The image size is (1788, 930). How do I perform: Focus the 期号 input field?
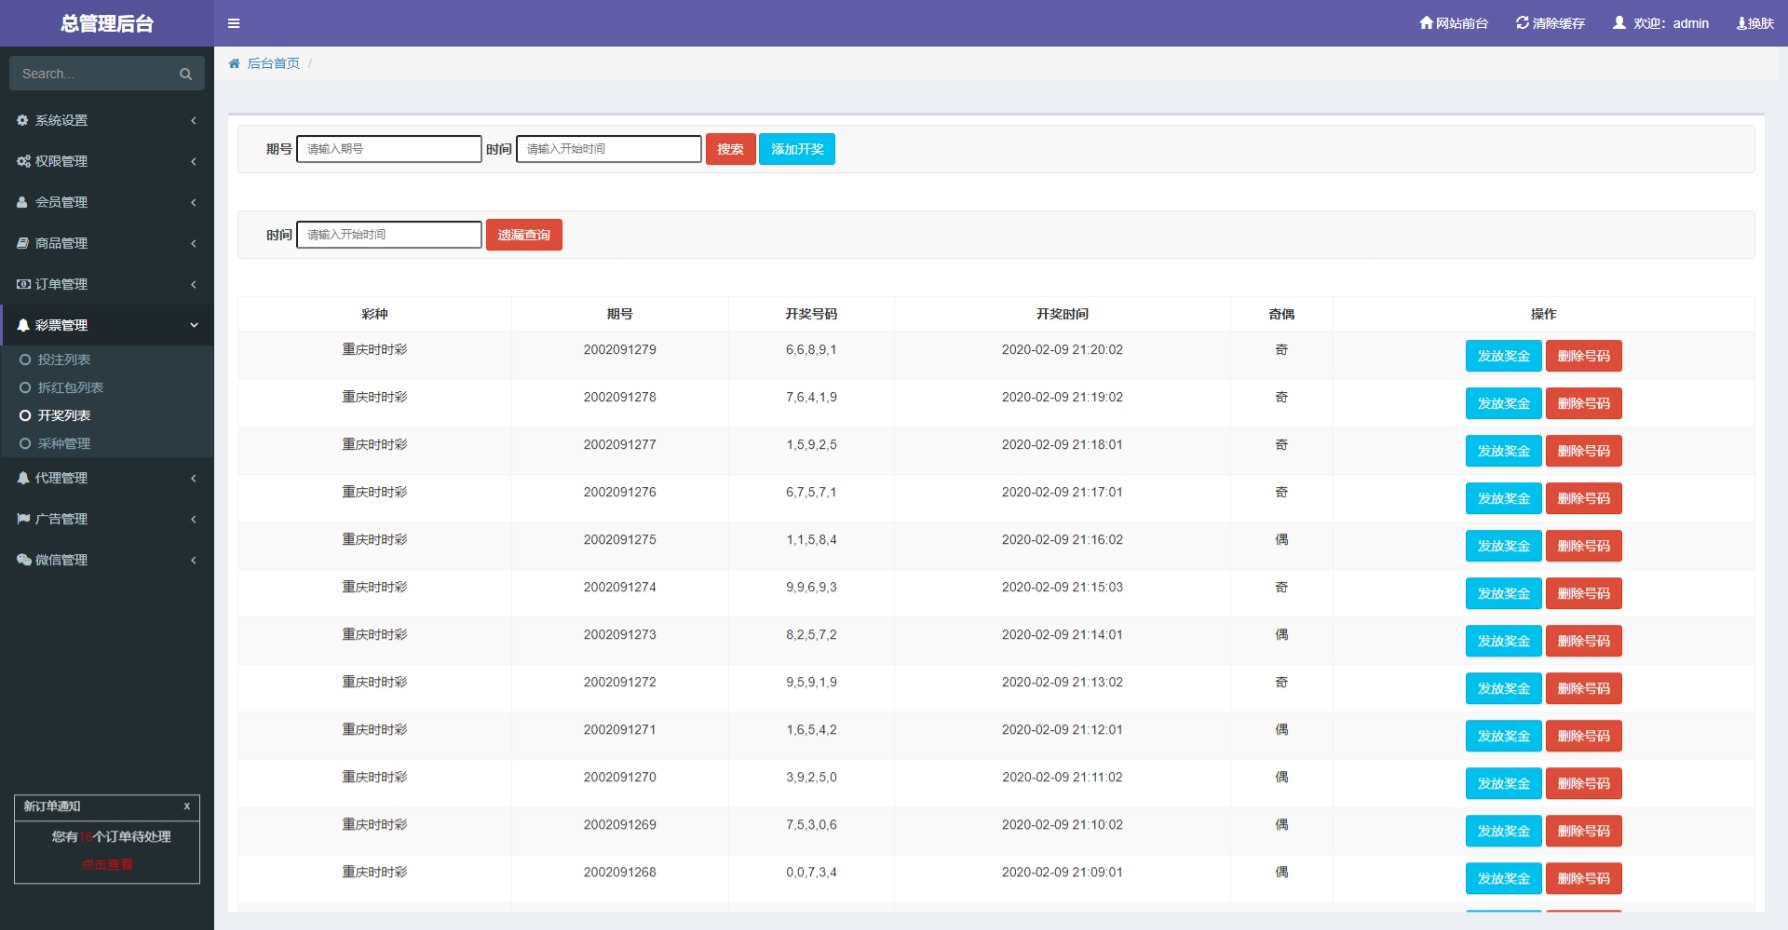(389, 149)
